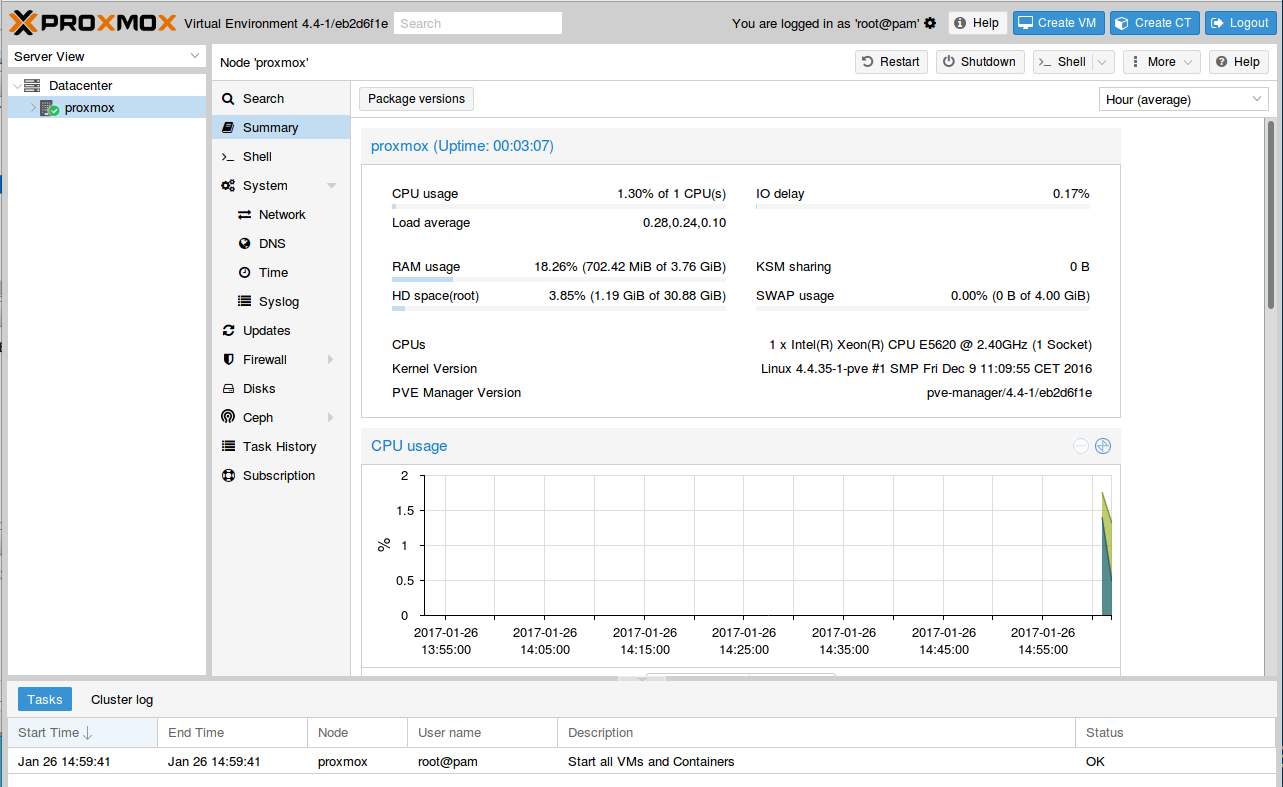Click the Package versions button

[416, 99]
